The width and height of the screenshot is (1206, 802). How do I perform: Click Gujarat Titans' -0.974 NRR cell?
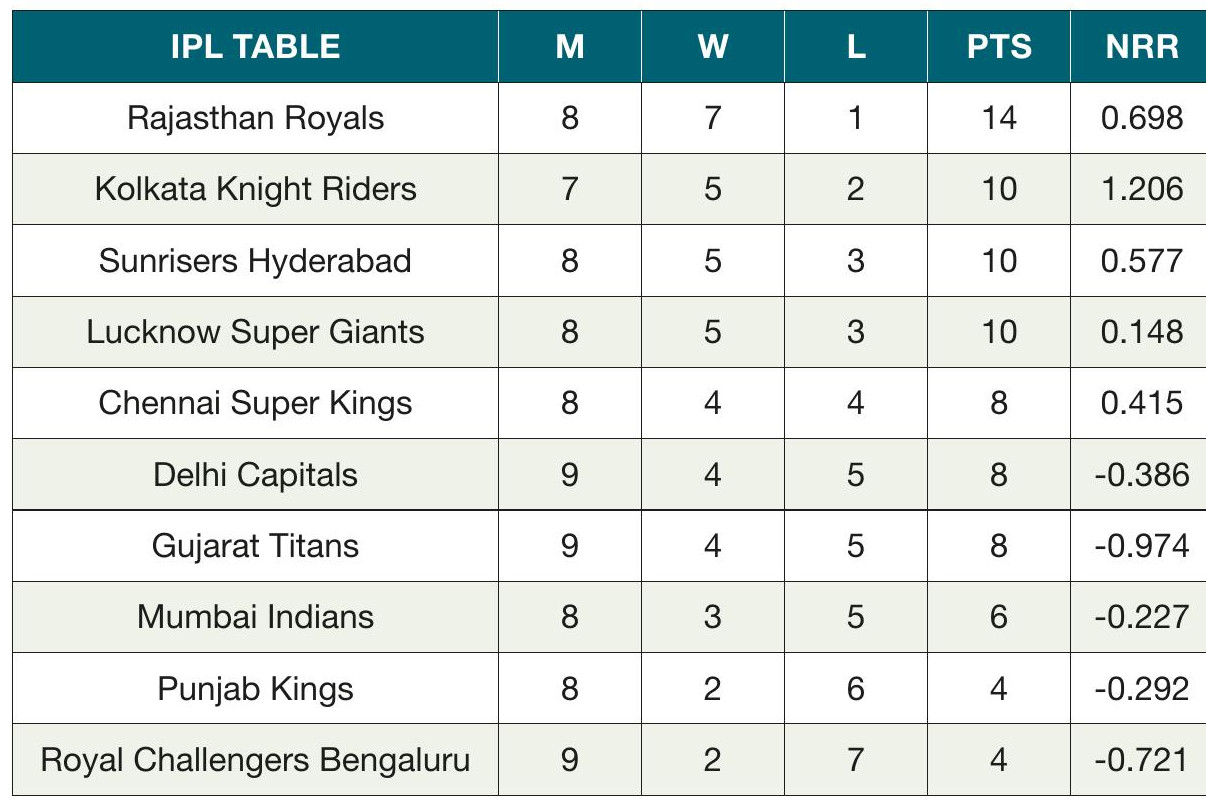(x=1142, y=546)
